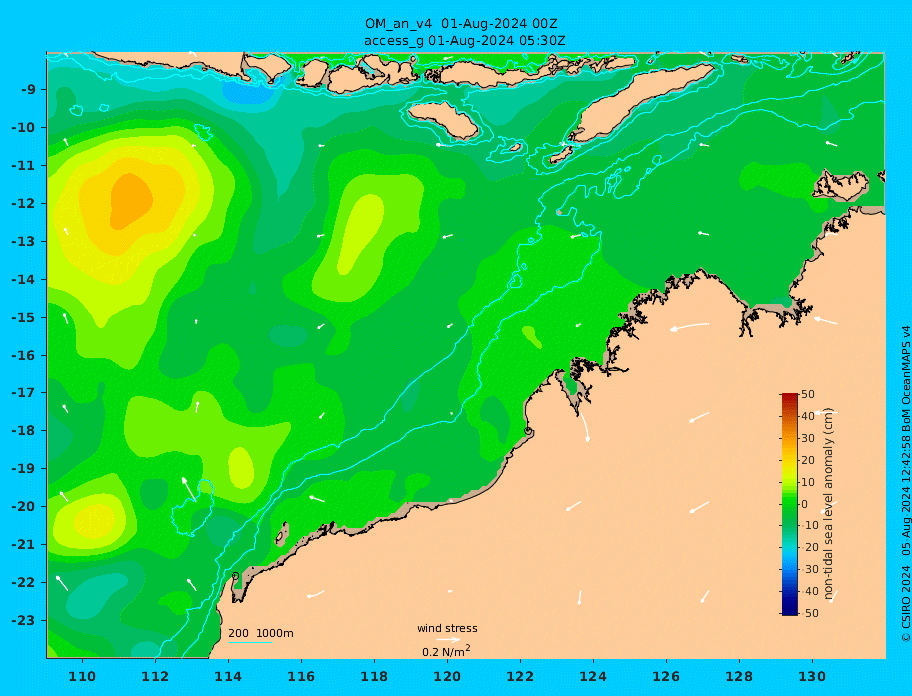The image size is (912, 696).
Task: Click the 0 tick label on the colorbar
Action: (804, 504)
